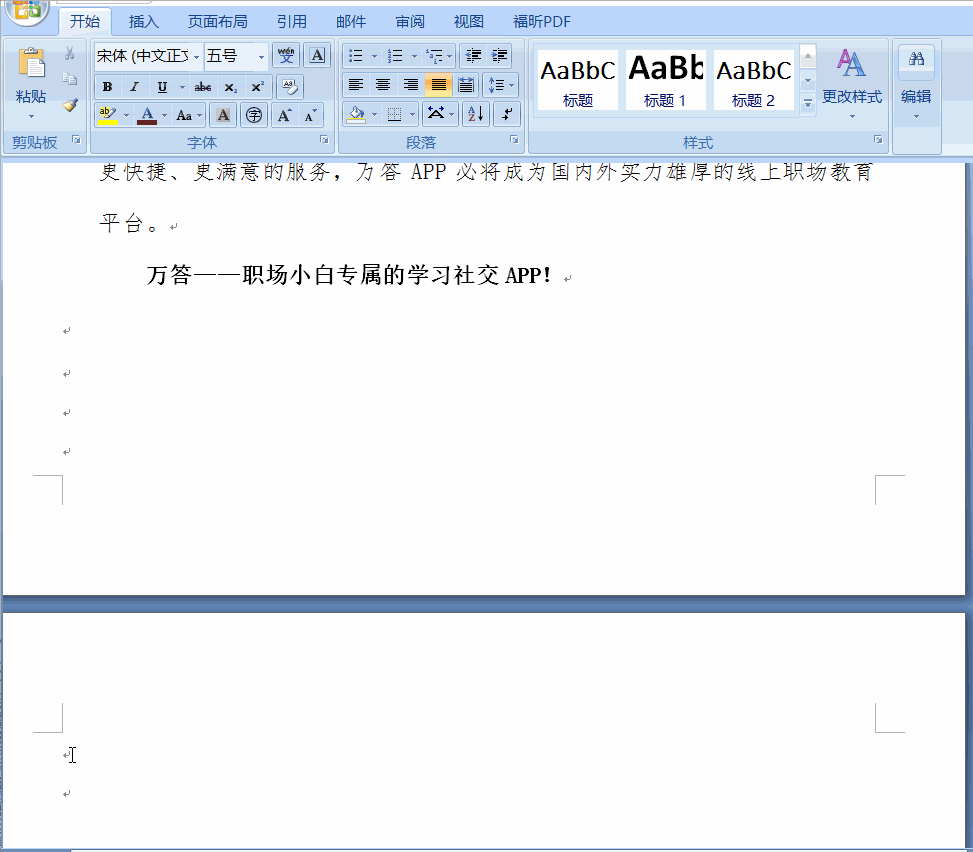Click the Copy icon
Viewport: 973px width, 852px height.
[x=70, y=79]
